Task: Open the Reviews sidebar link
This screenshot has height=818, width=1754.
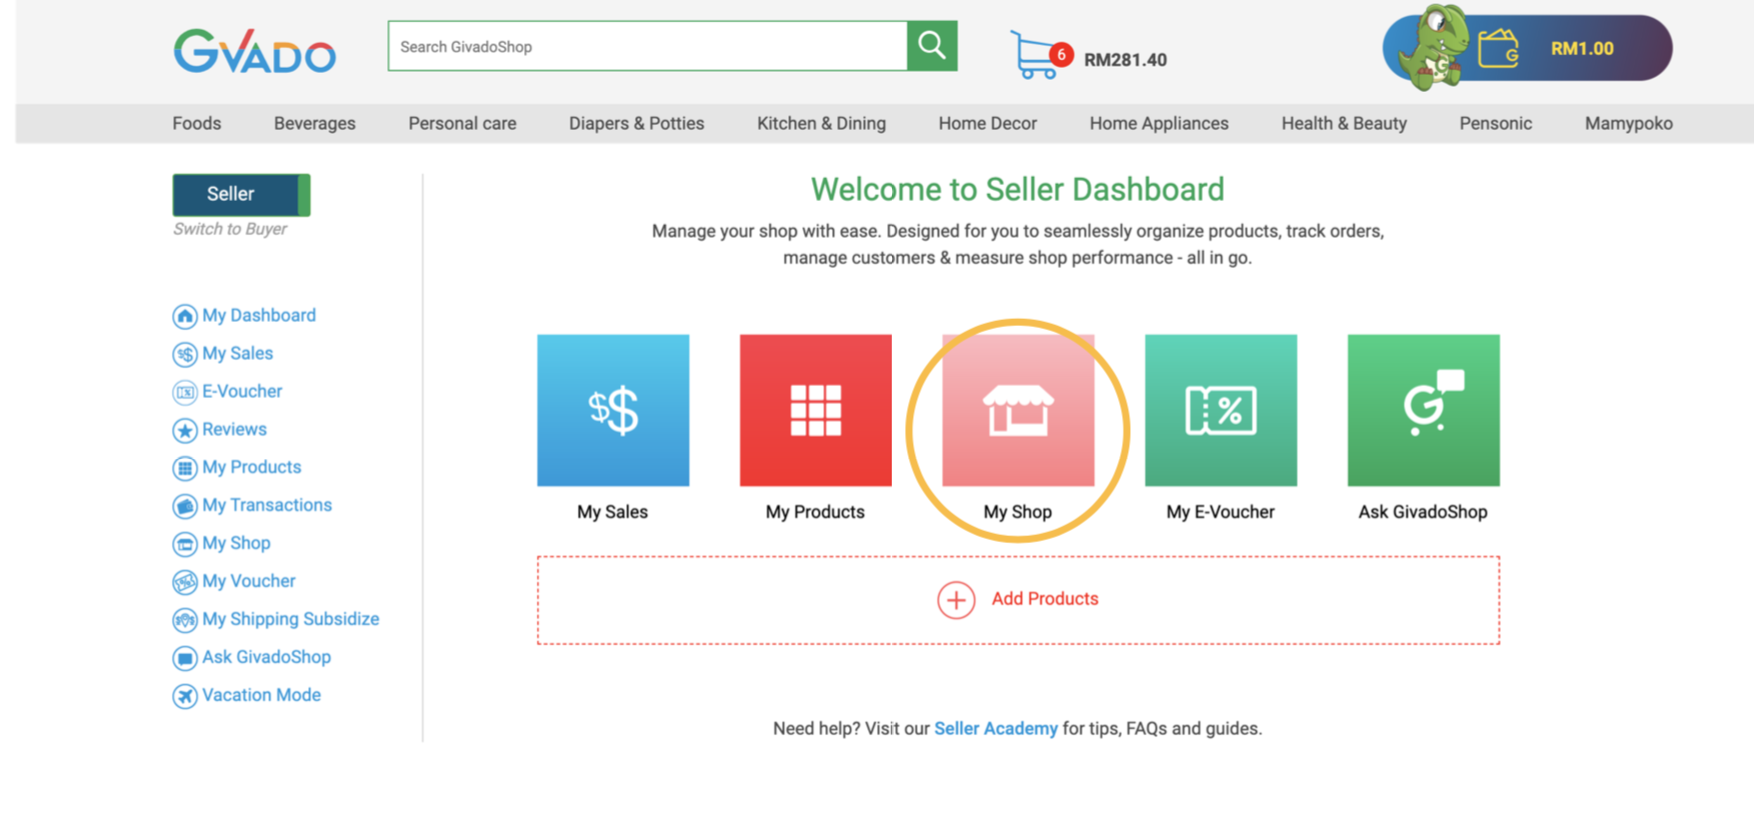Action: tap(235, 429)
